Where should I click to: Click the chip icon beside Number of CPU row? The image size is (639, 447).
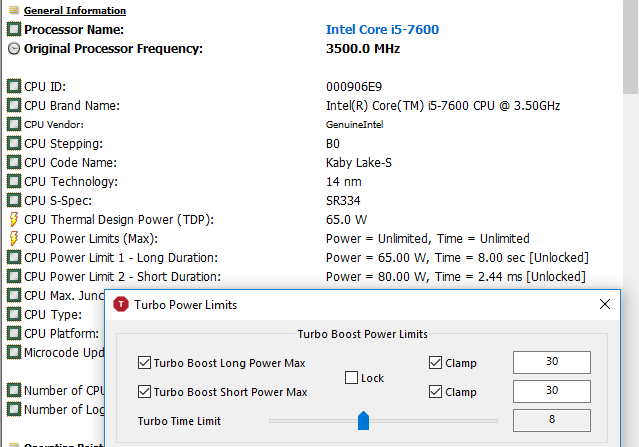click(x=14, y=390)
